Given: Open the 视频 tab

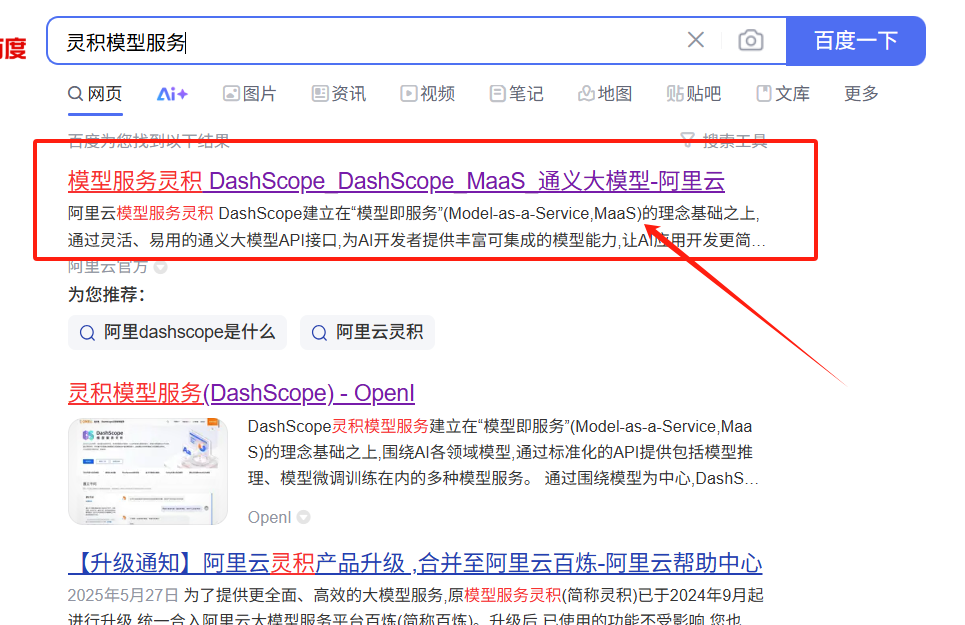Looking at the screenshot, I should click(x=428, y=94).
